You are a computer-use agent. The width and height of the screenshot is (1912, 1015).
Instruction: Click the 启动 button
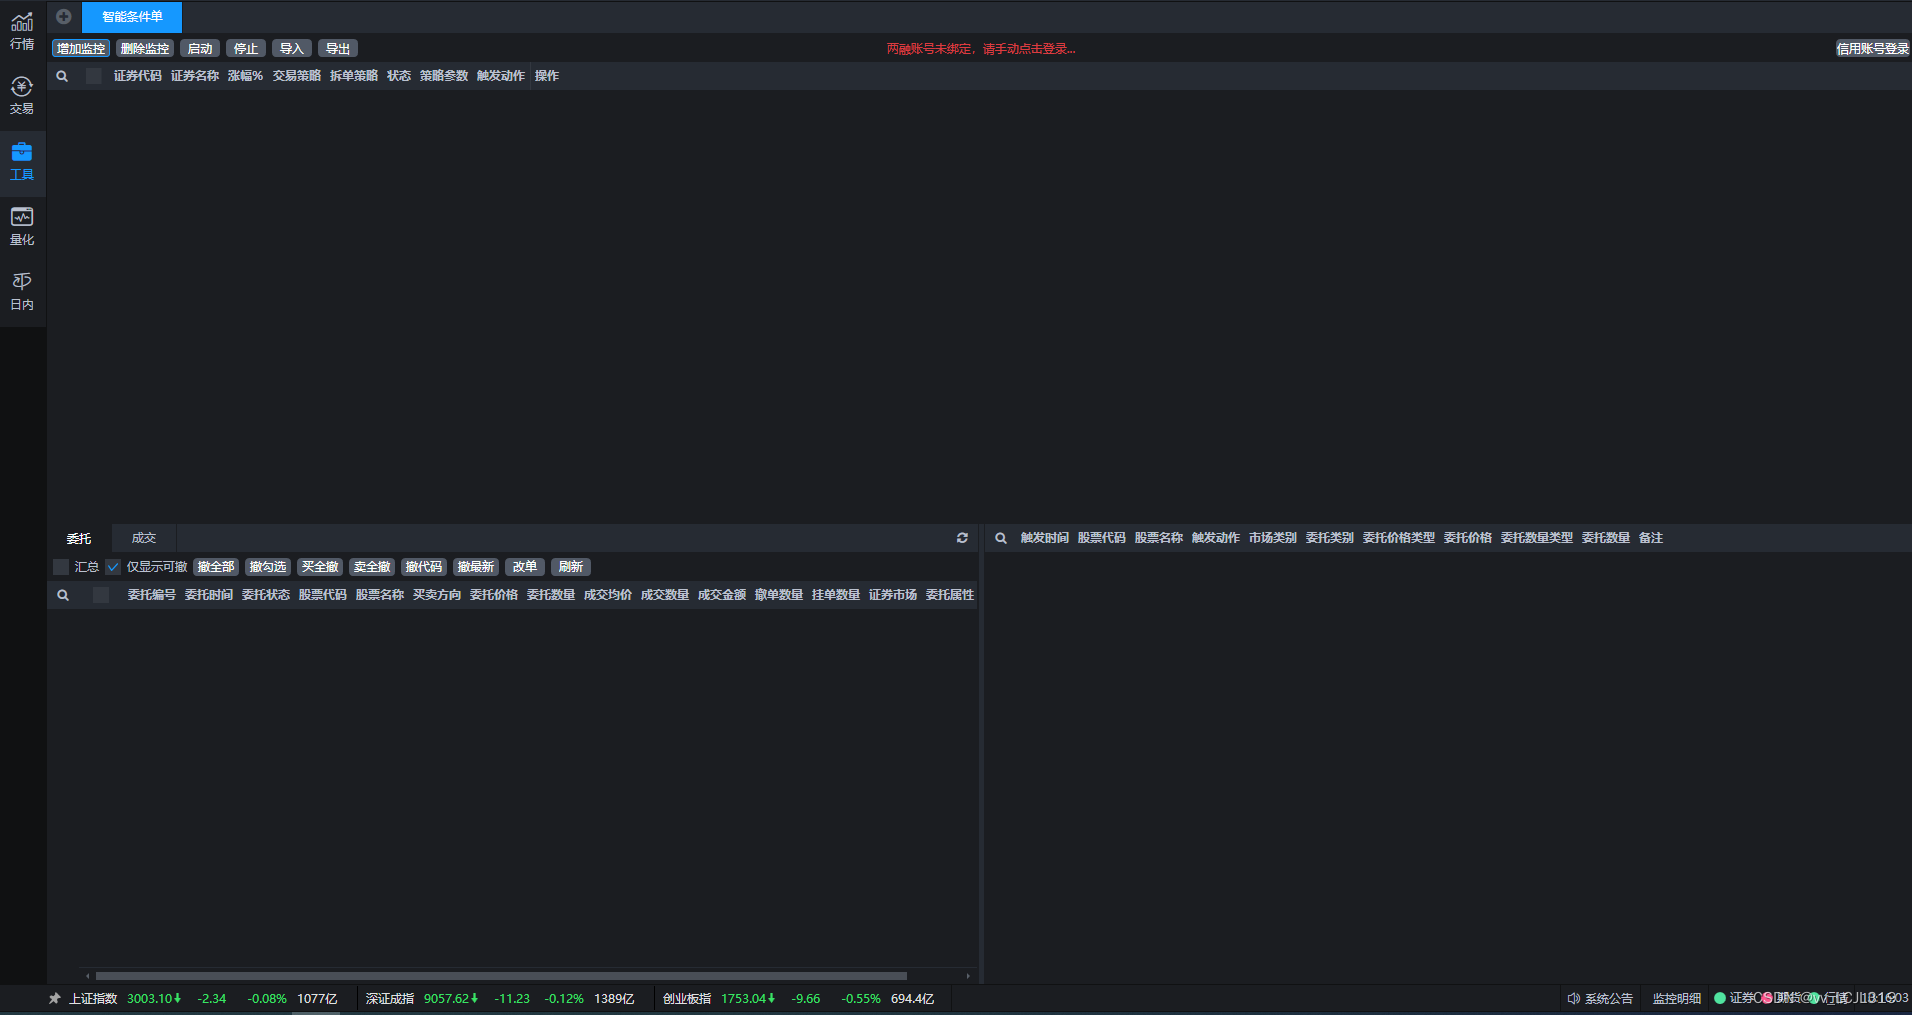pyautogui.click(x=199, y=47)
